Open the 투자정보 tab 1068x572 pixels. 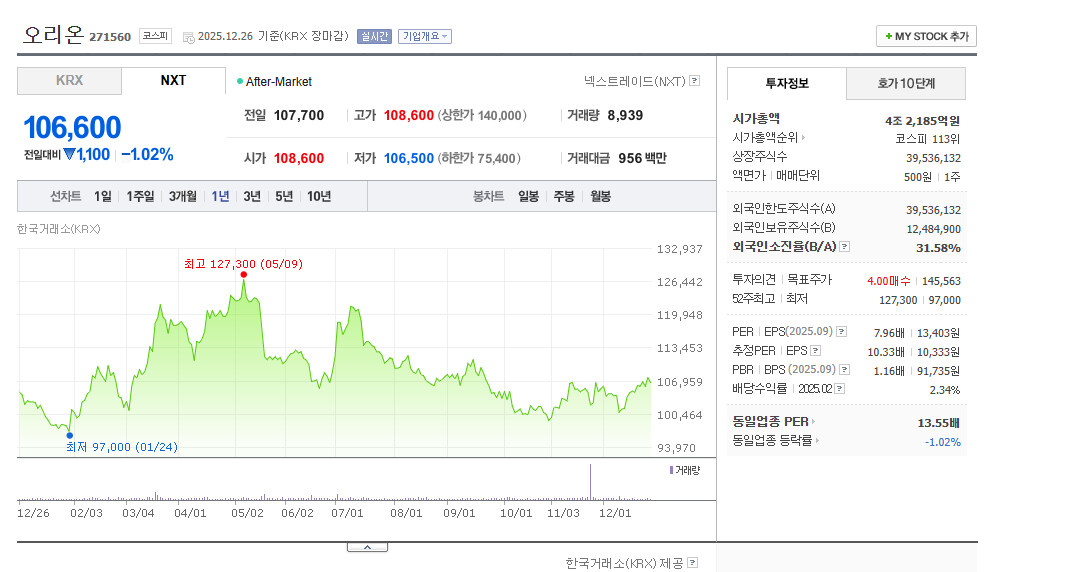(x=787, y=83)
